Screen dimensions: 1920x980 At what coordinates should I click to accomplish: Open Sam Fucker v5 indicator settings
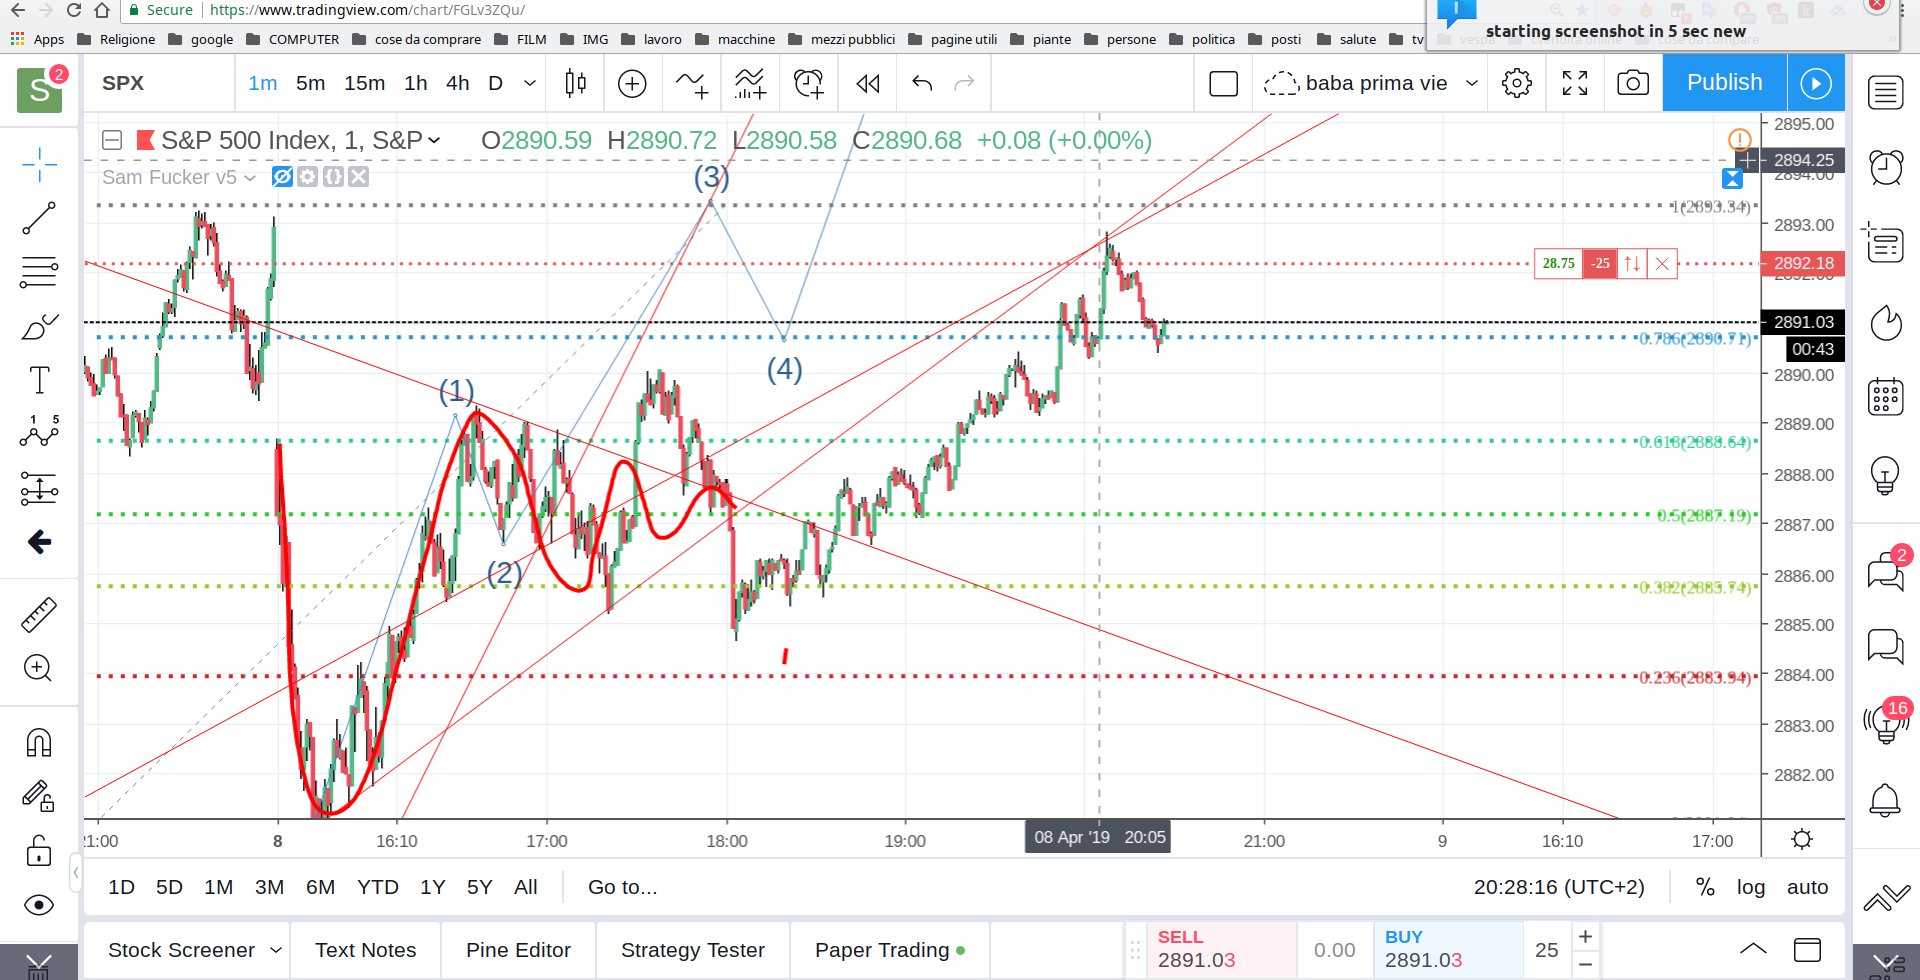click(x=308, y=177)
